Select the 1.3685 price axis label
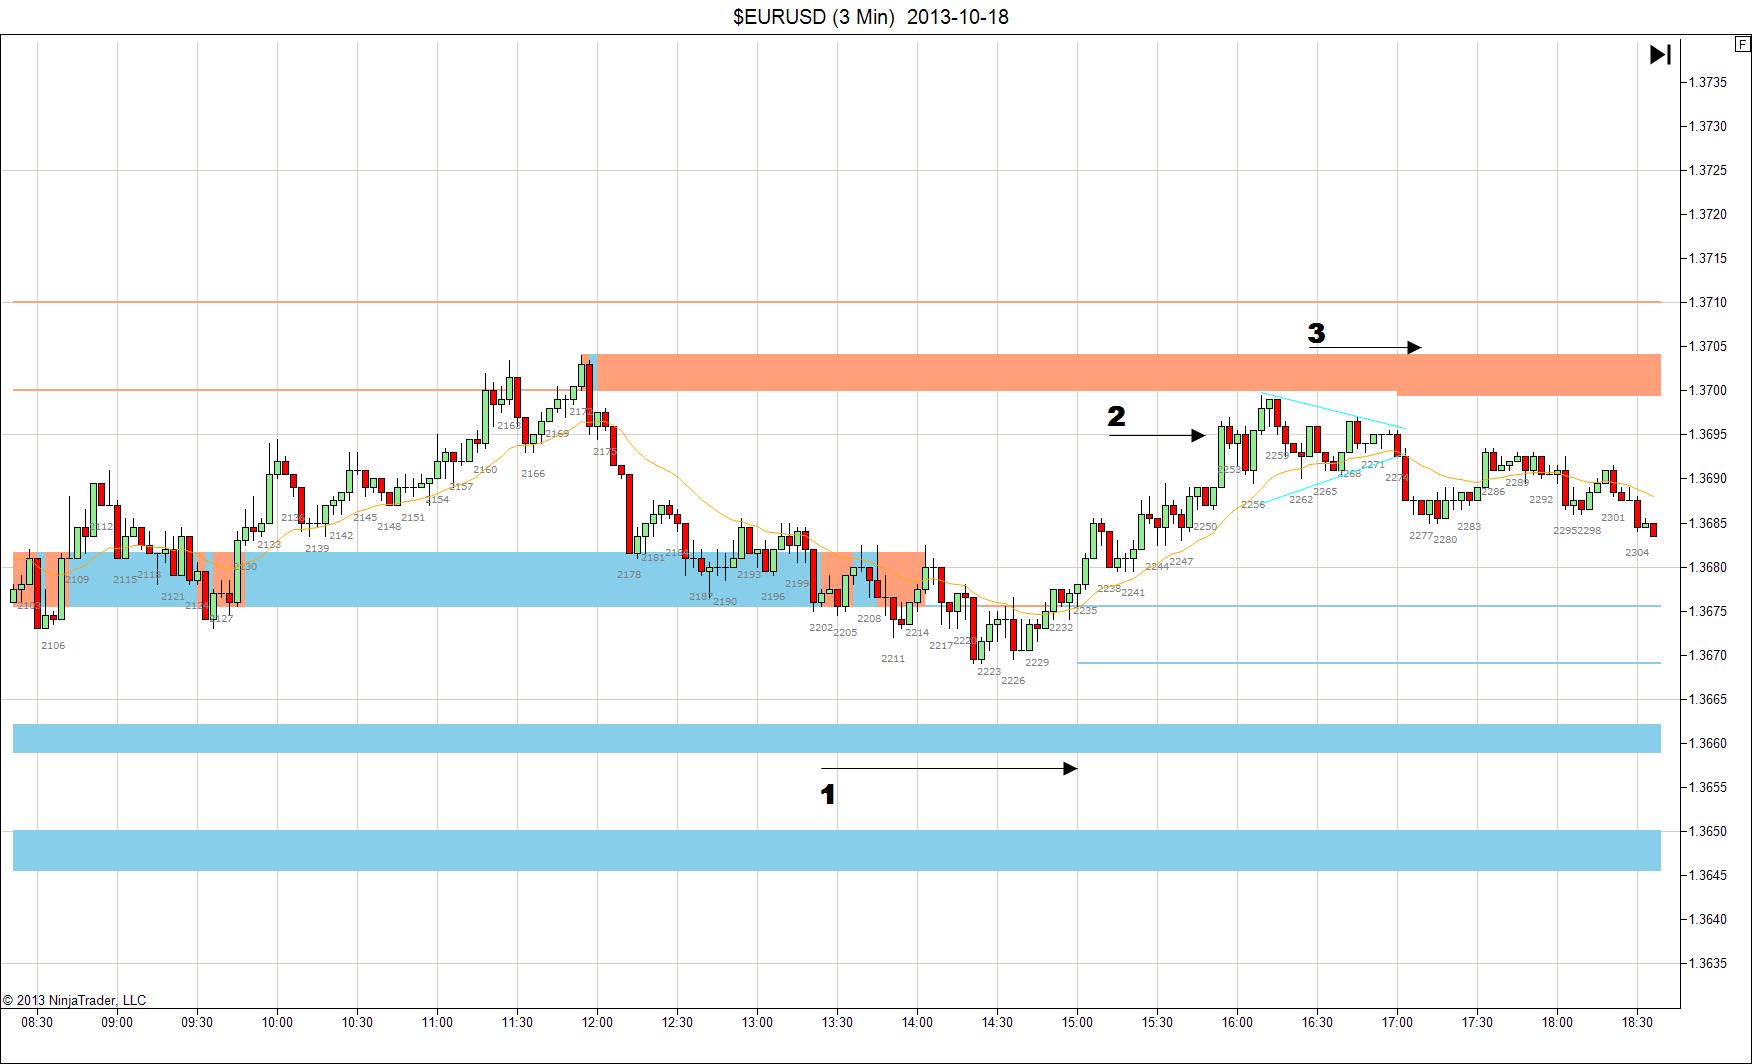 (1707, 523)
